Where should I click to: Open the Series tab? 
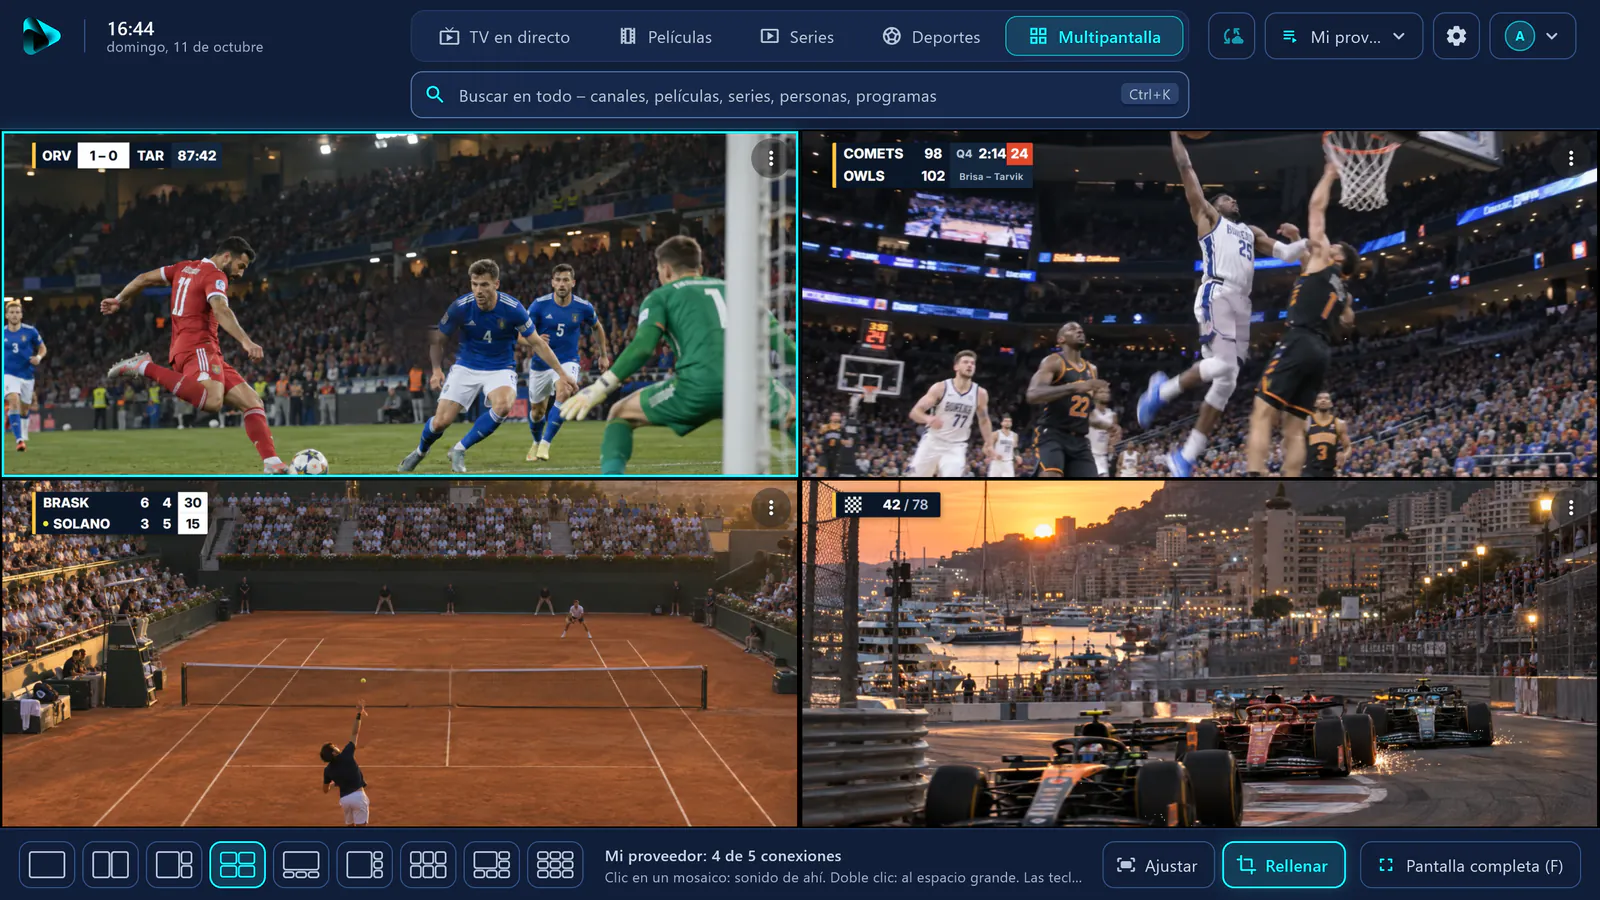click(797, 37)
